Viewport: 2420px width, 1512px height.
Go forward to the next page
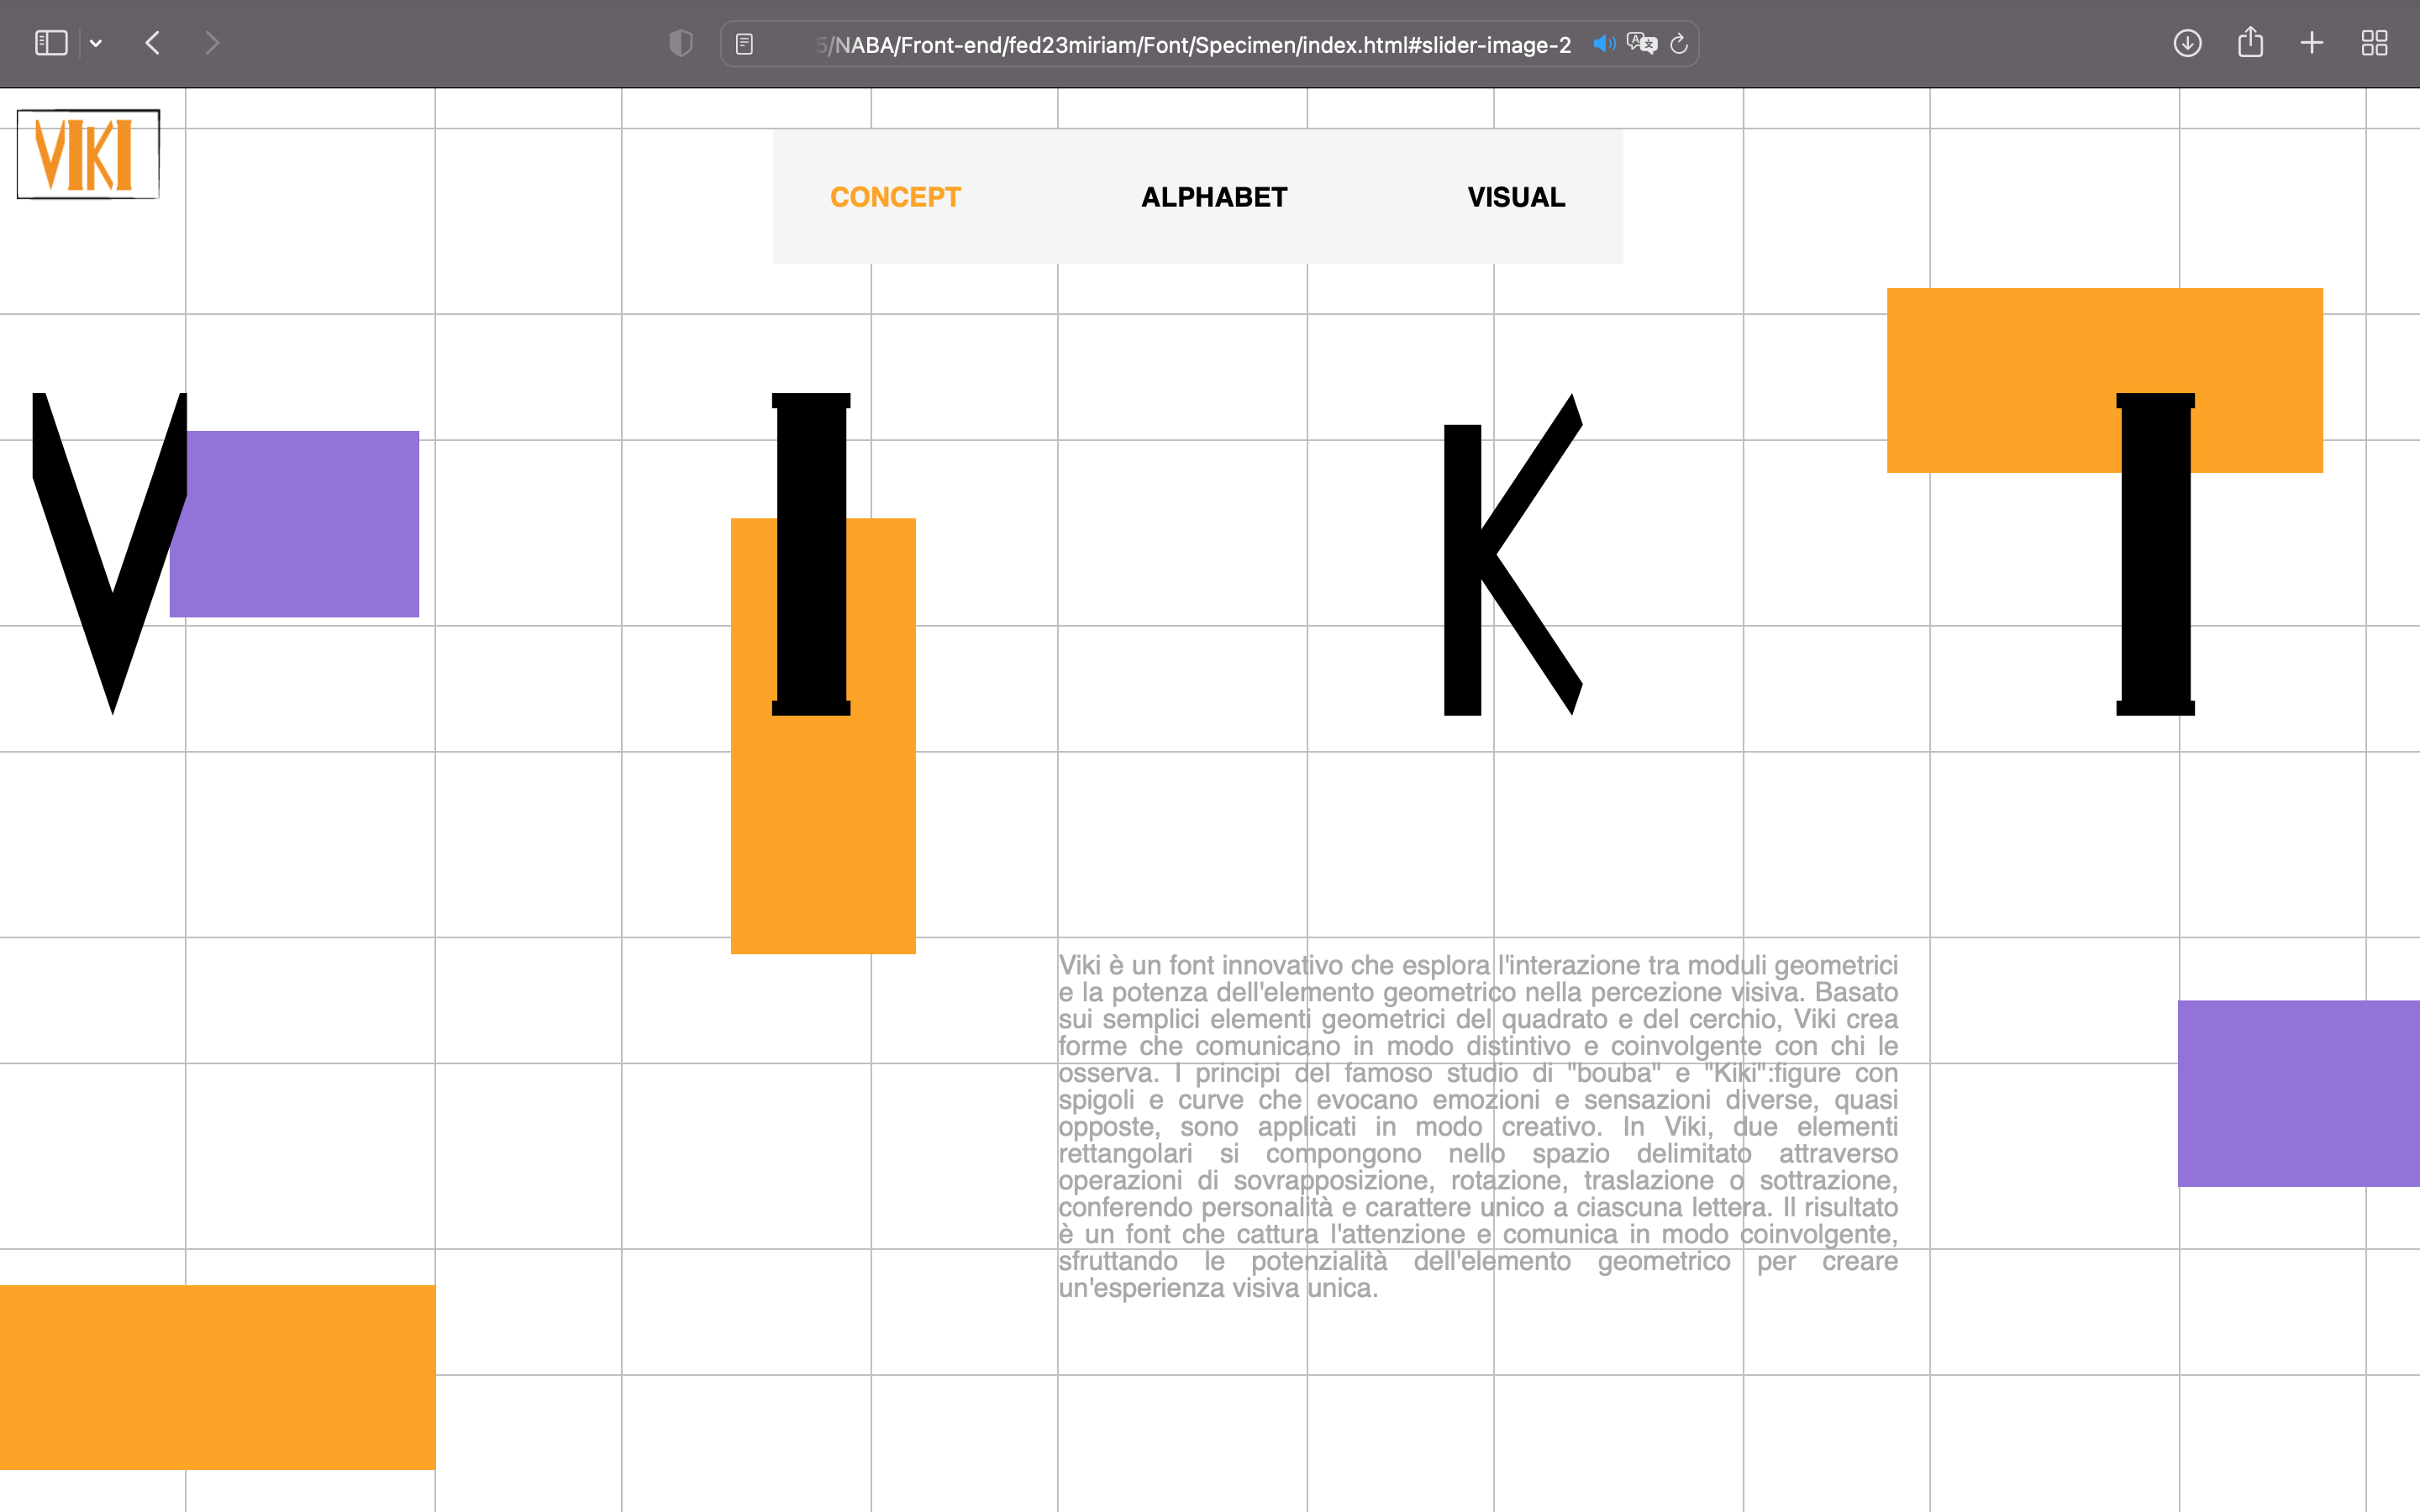click(211, 43)
